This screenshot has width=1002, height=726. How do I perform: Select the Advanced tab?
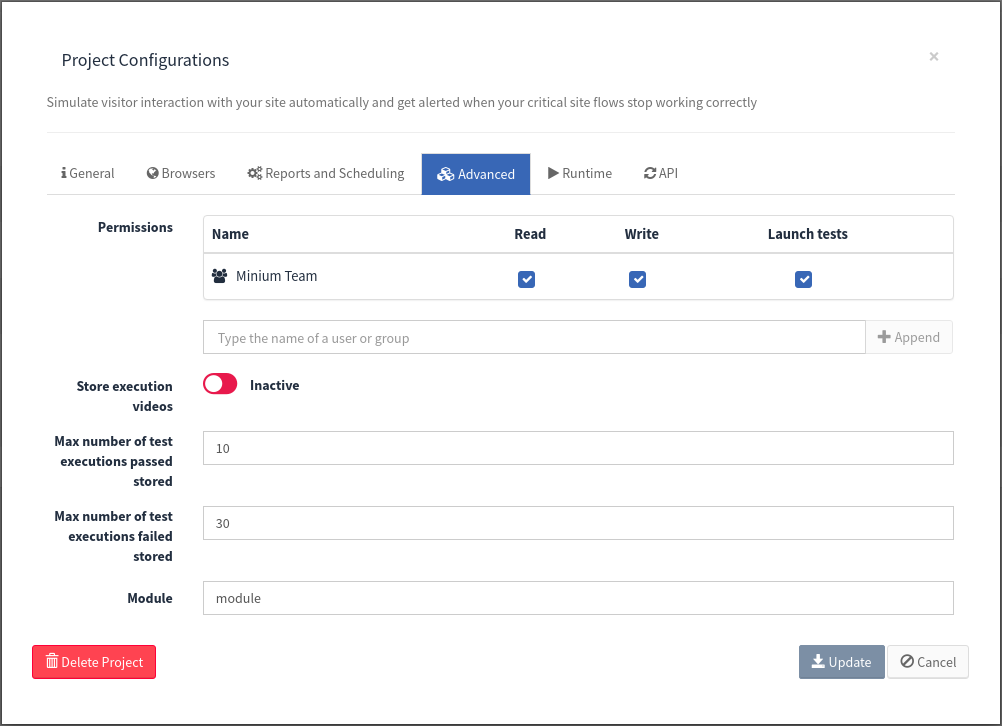point(475,174)
